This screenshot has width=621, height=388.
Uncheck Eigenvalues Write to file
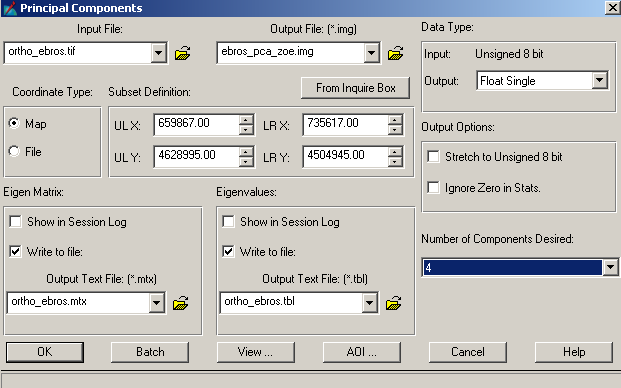(228, 251)
